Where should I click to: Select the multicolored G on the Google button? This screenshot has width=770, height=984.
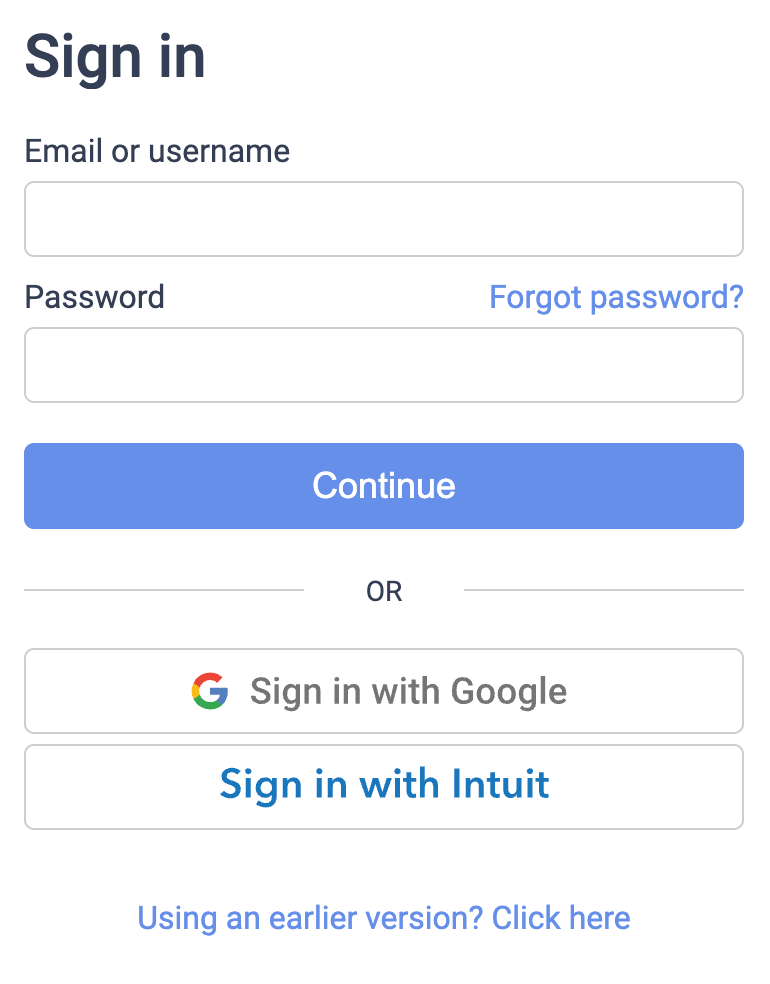(x=207, y=691)
